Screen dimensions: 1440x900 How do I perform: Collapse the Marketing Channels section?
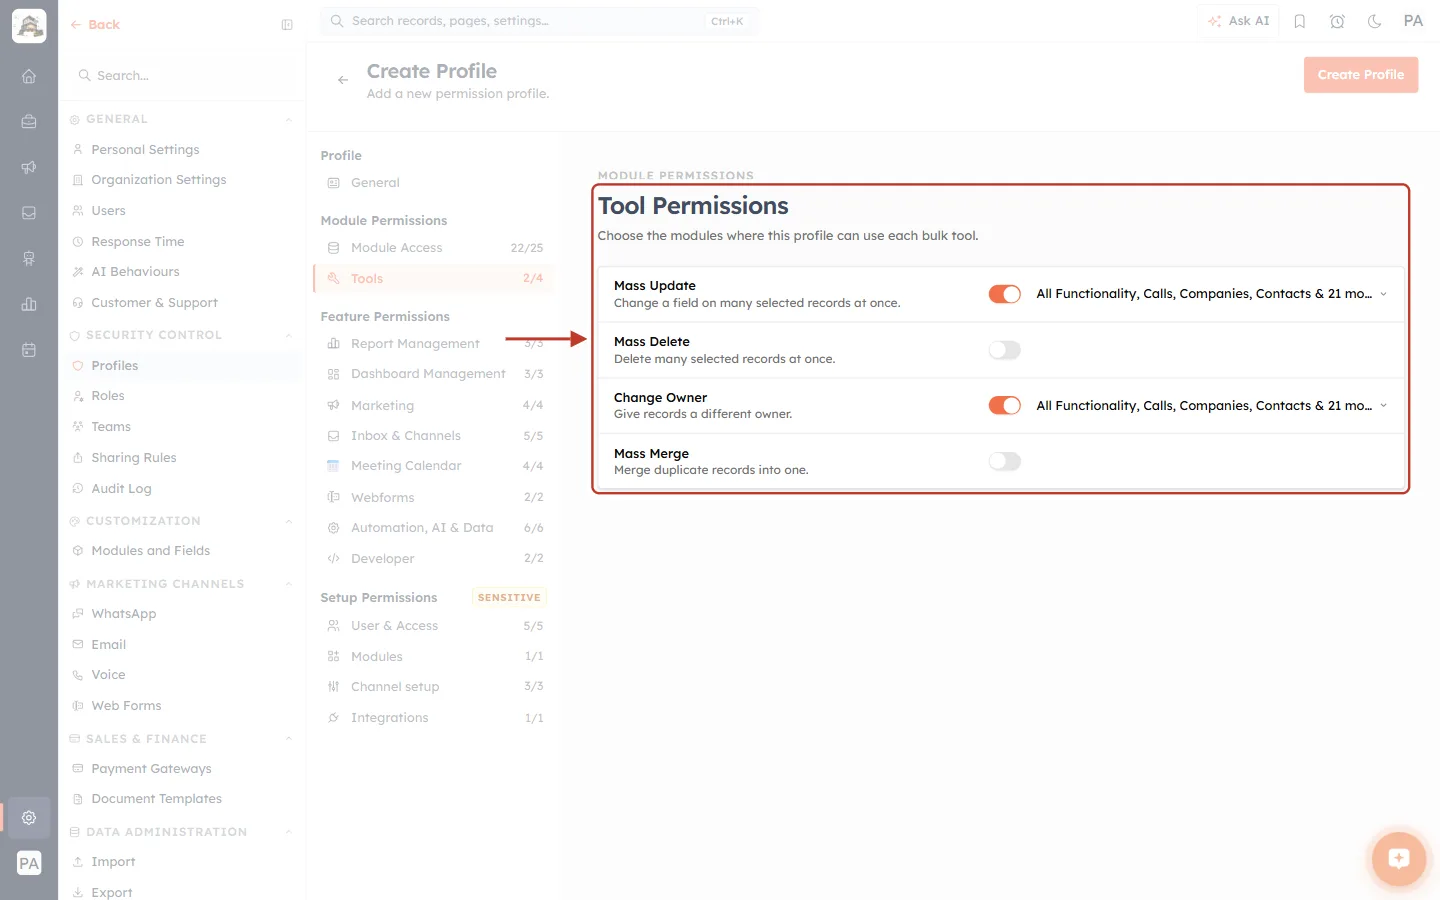coord(289,585)
